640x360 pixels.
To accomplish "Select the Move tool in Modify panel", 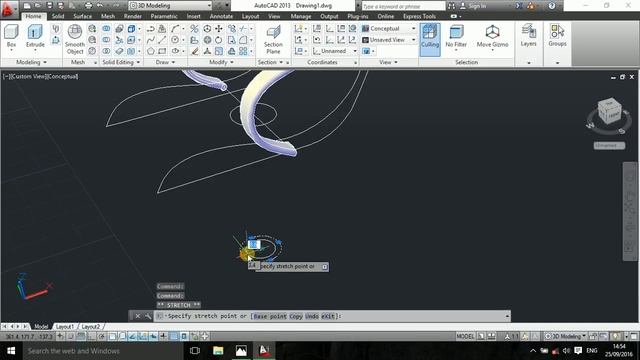I will pos(219,29).
